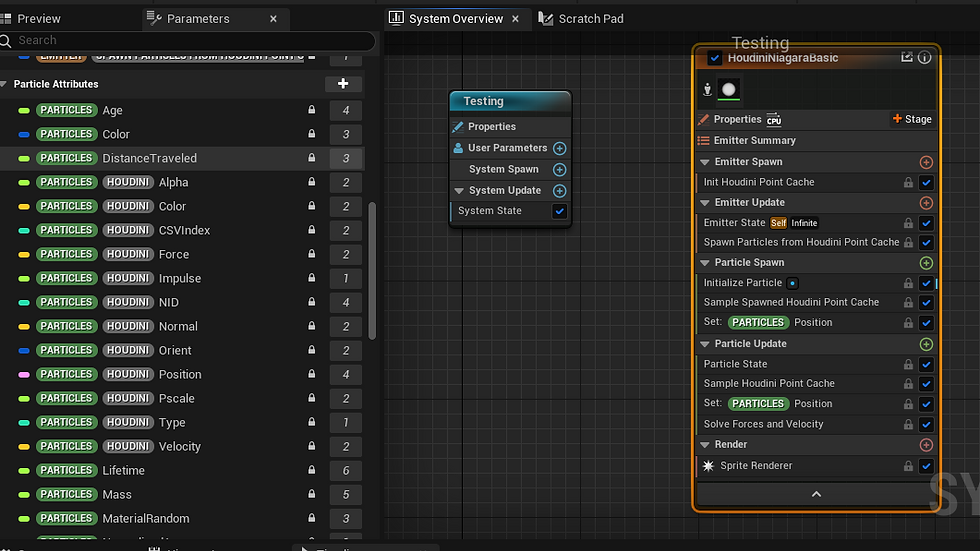Image resolution: width=980 pixels, height=551 pixels.
Task: Click the CPU sim target icon
Action: pyautogui.click(x=774, y=119)
